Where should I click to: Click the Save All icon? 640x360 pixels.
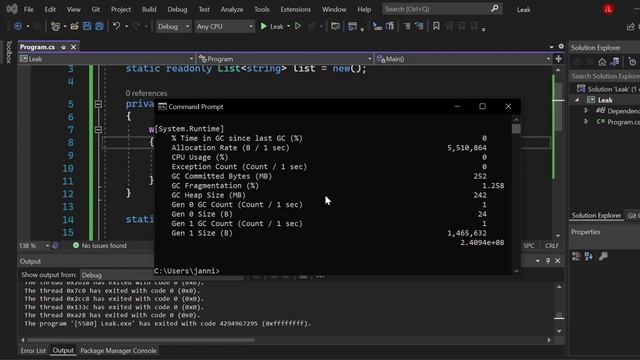pos(100,26)
